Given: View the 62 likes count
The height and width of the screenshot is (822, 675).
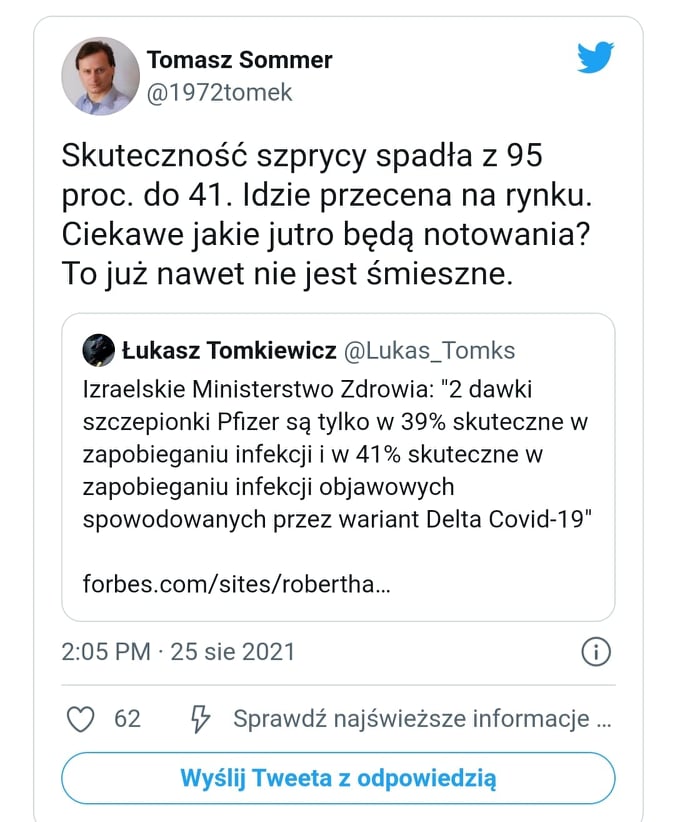Looking at the screenshot, I should [127, 718].
